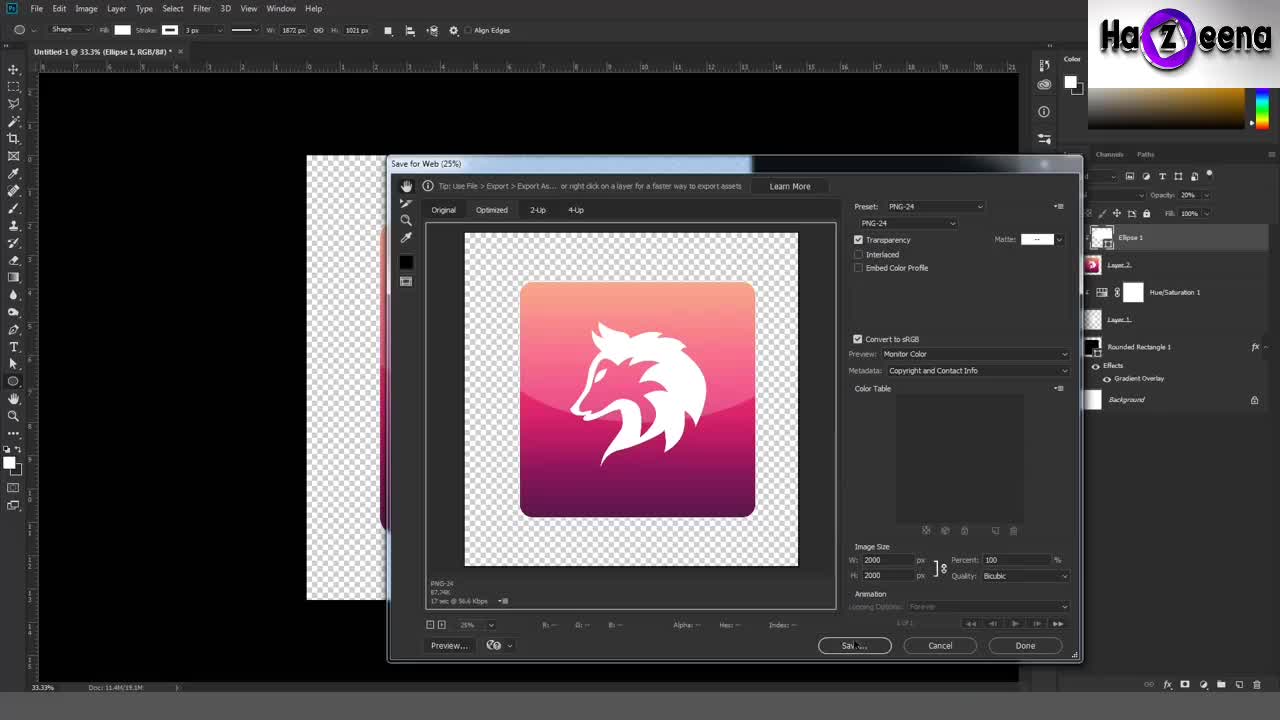This screenshot has height=720, width=1280.
Task: Click the path arrangement icon in options bar
Action: (x=432, y=30)
